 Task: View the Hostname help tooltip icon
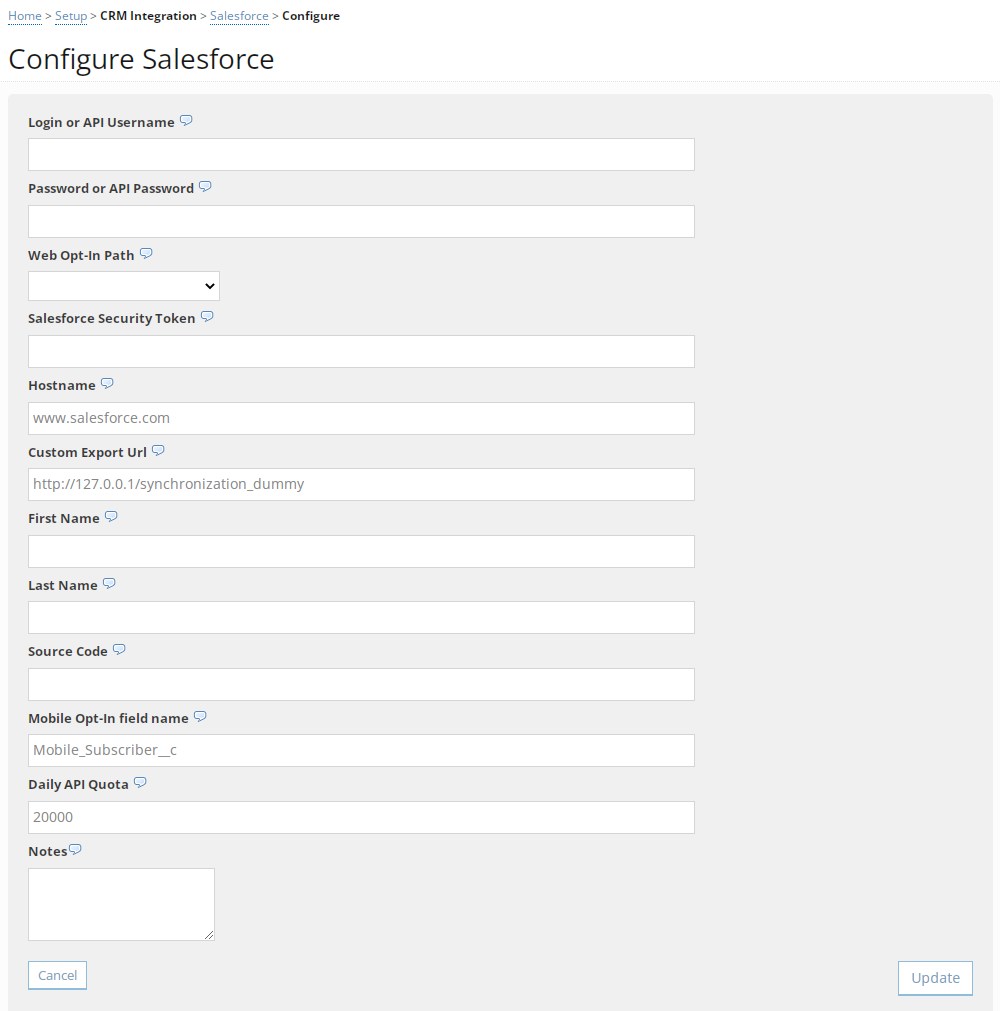coord(107,383)
